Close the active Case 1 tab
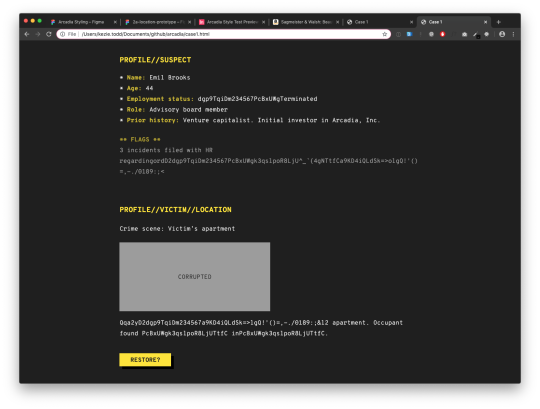Viewport: 540px width, 409px height. tap(485, 22)
